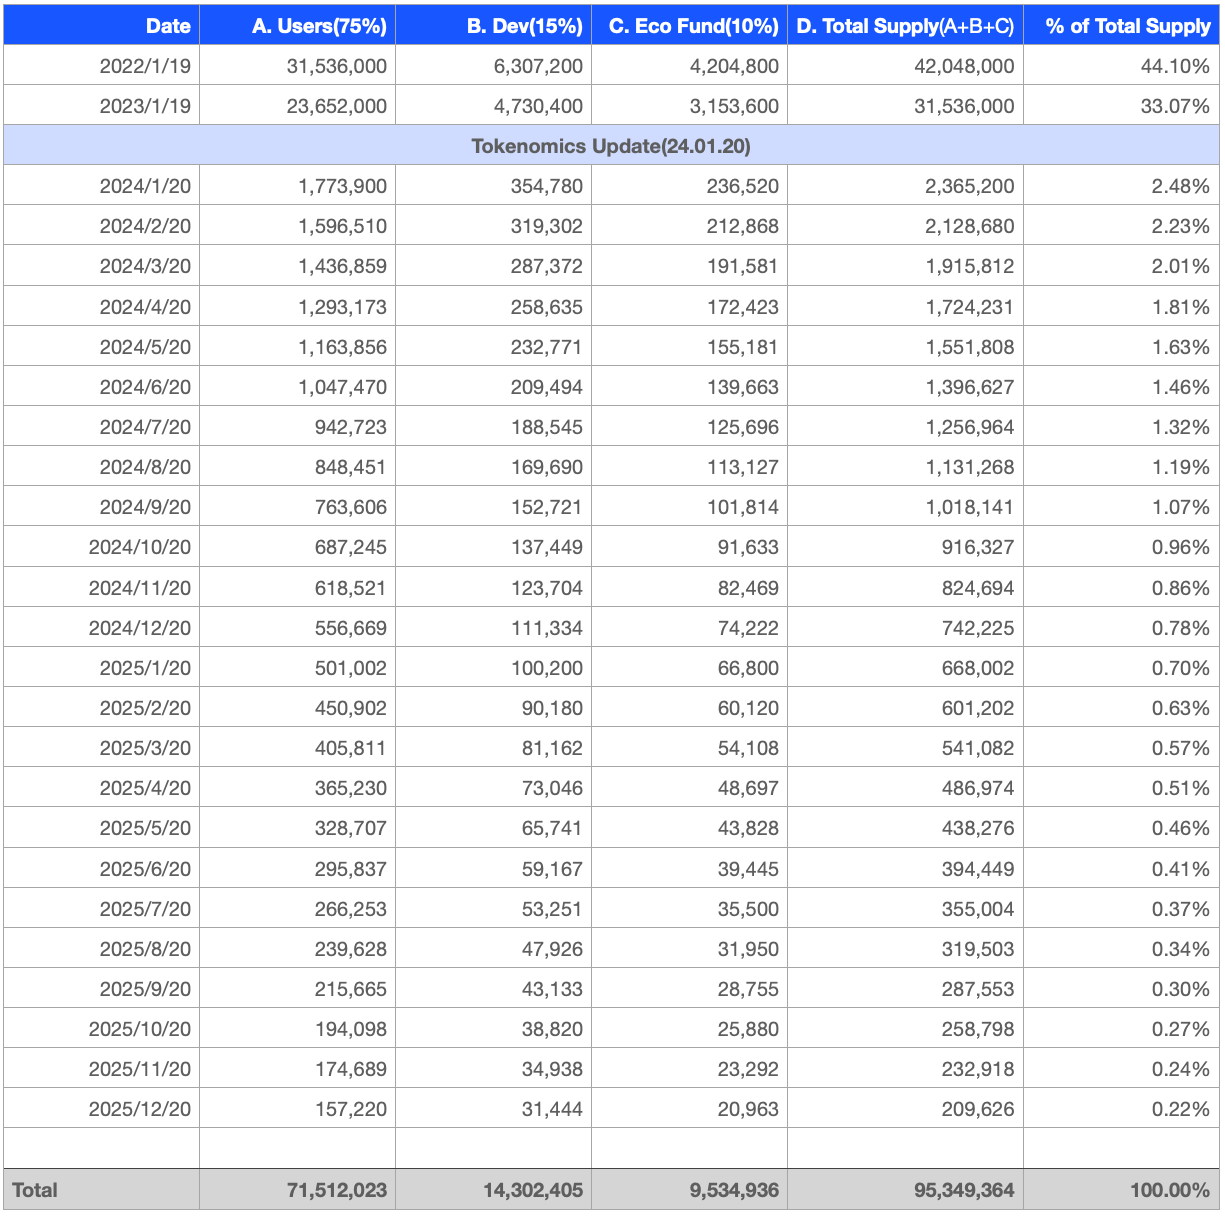Screen dimensions: 1225x1216
Task: Select the % of Total Supply header
Action: 1127,26
